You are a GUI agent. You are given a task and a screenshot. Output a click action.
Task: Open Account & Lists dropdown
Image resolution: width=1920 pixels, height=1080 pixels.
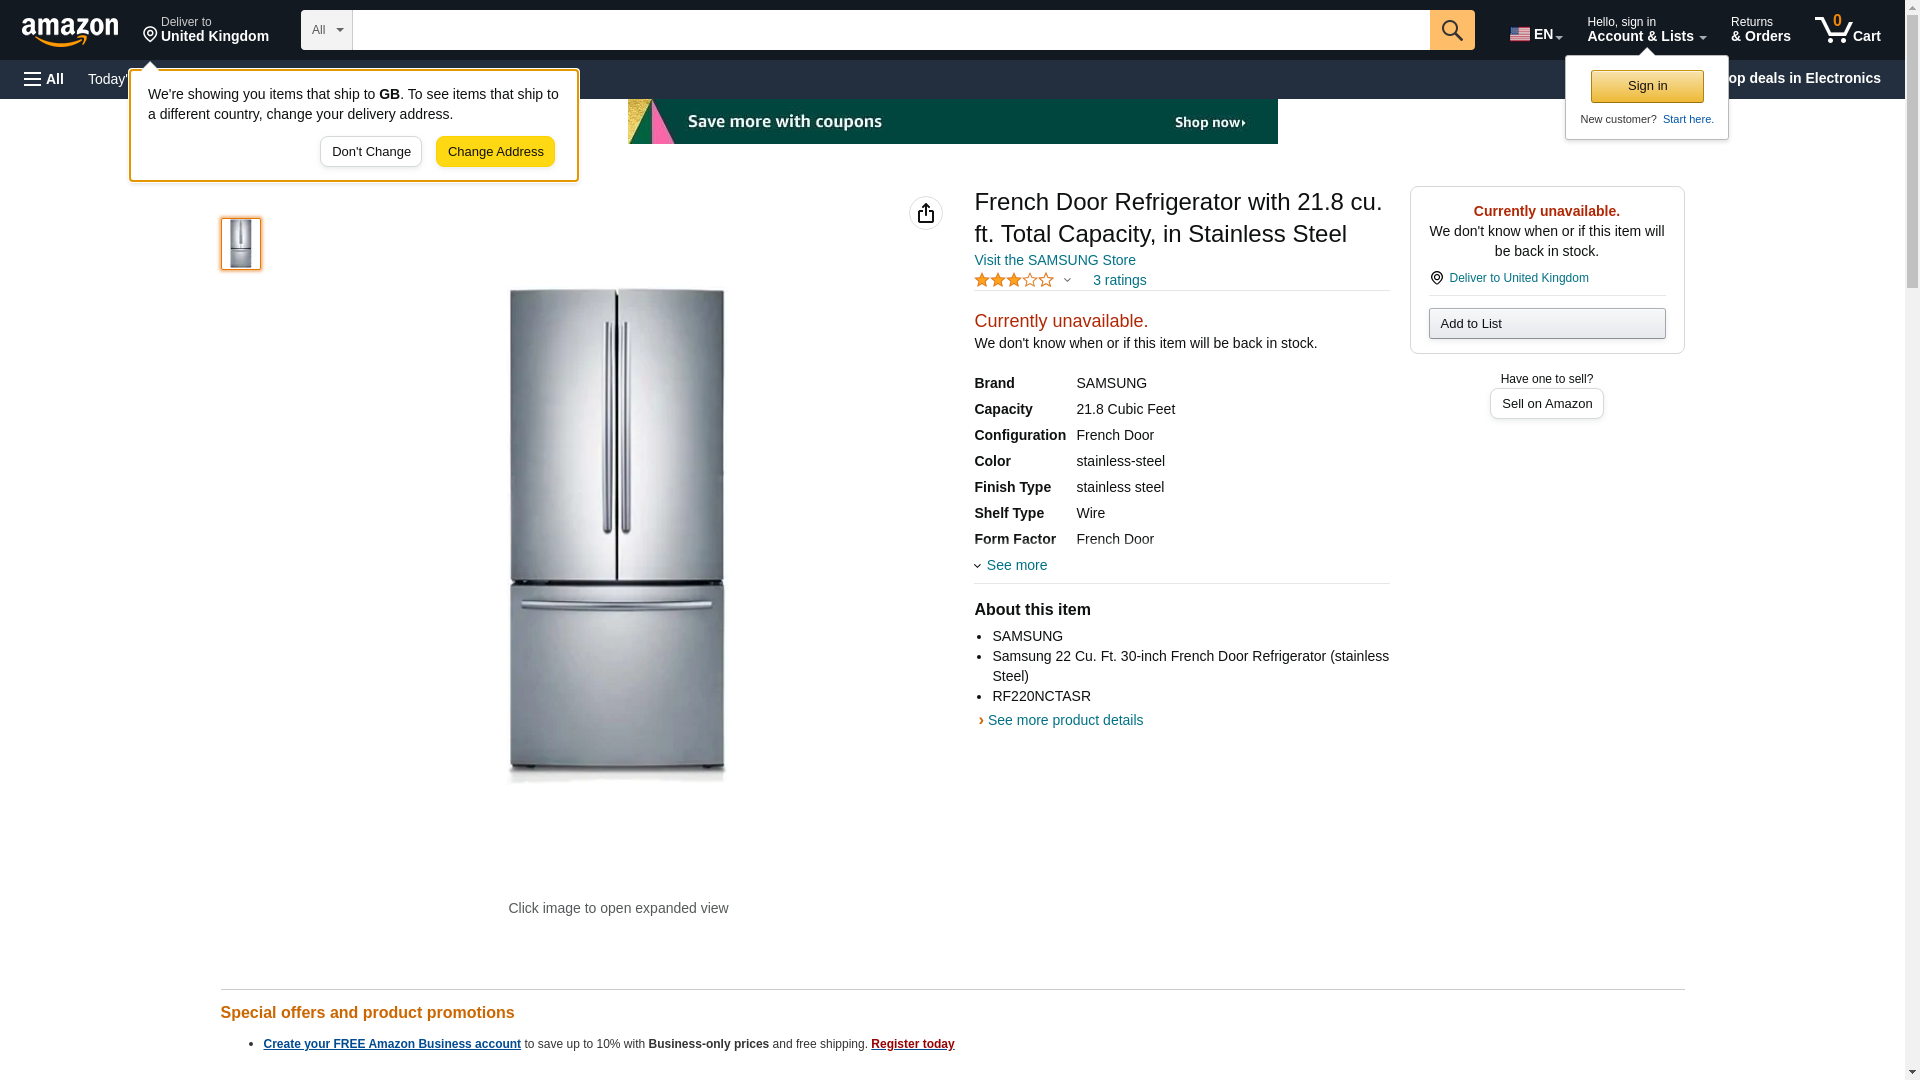pyautogui.click(x=1646, y=30)
